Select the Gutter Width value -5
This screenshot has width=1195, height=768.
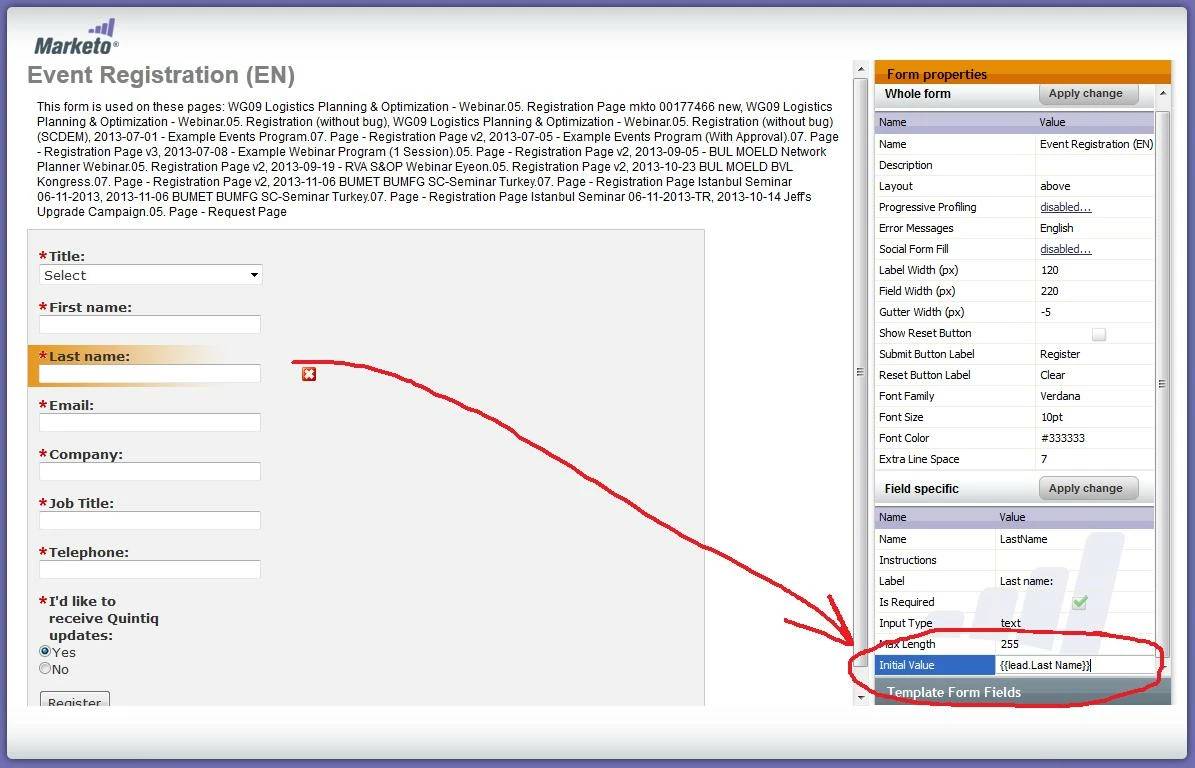pyautogui.click(x=1046, y=312)
